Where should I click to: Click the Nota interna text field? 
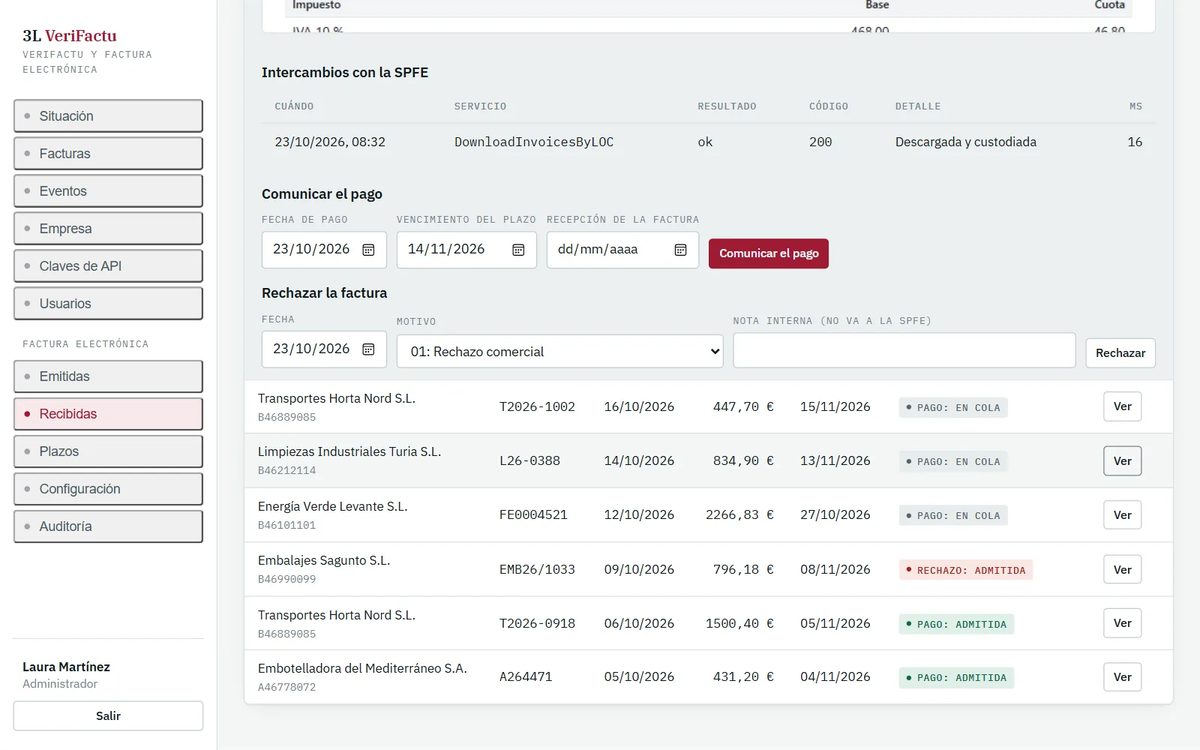click(904, 350)
